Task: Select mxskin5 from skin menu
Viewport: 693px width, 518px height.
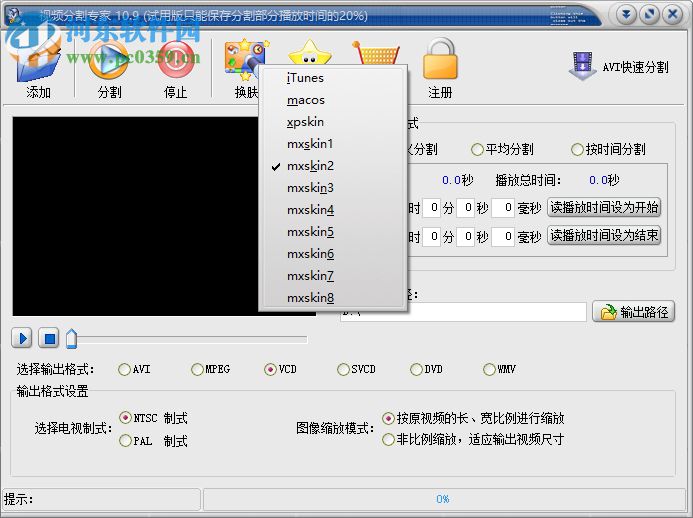Action: 332,232
